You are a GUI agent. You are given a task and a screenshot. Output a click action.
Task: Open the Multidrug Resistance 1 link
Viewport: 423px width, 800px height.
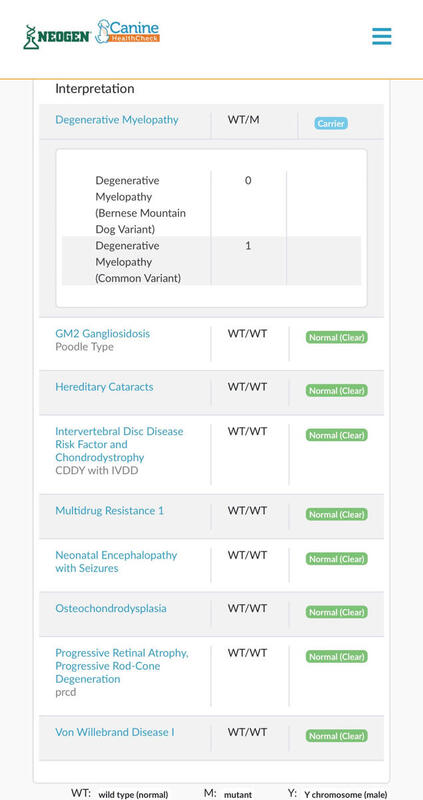pos(110,510)
